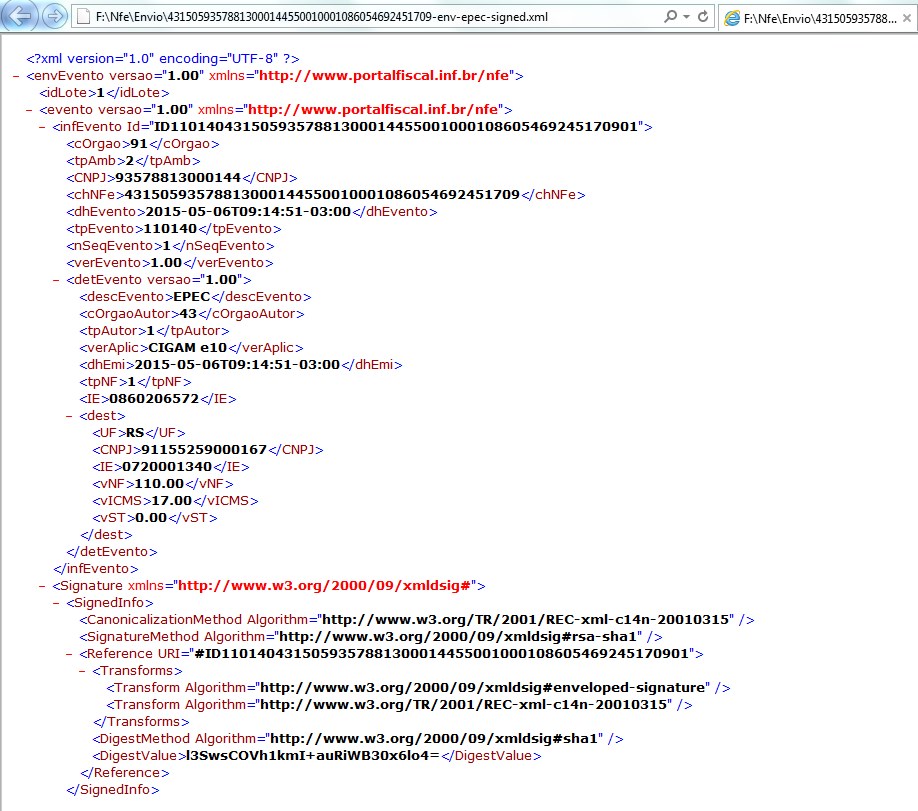Click the closing dest tag
This screenshot has width=918, height=811.
point(107,534)
